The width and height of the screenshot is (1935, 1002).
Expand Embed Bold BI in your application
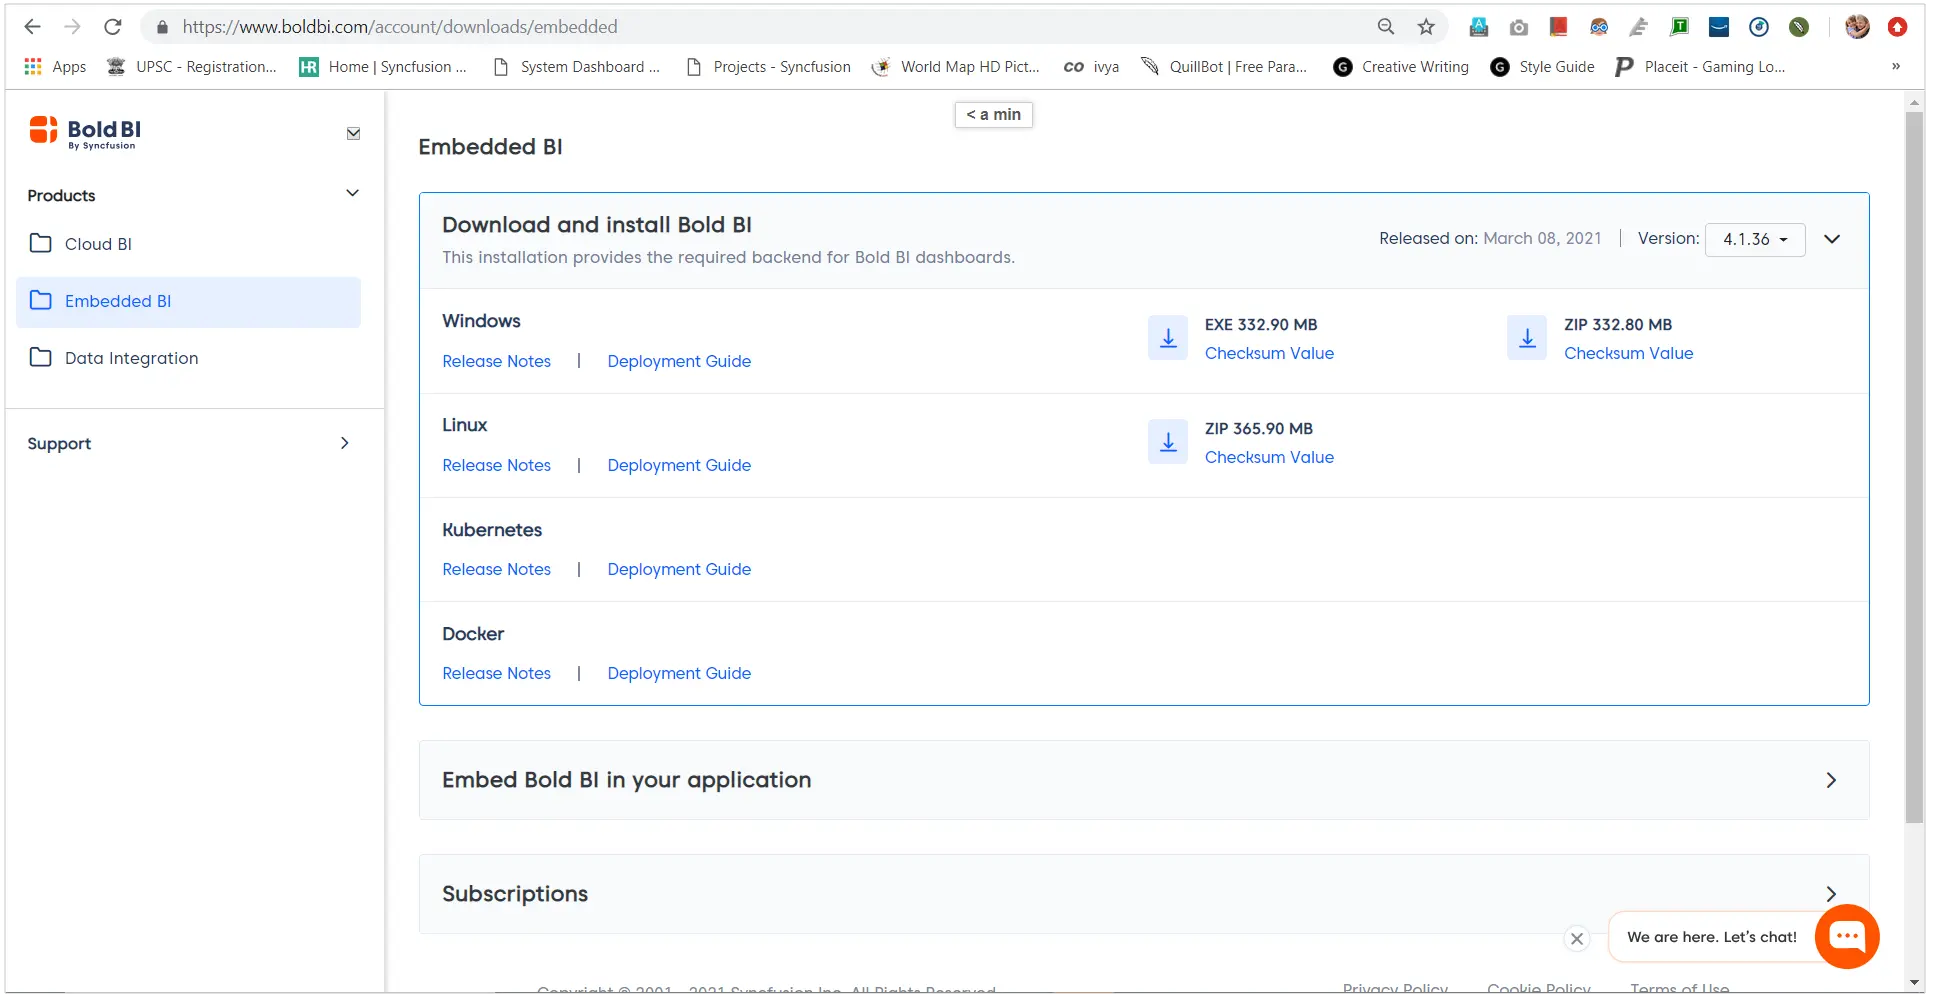[1830, 780]
